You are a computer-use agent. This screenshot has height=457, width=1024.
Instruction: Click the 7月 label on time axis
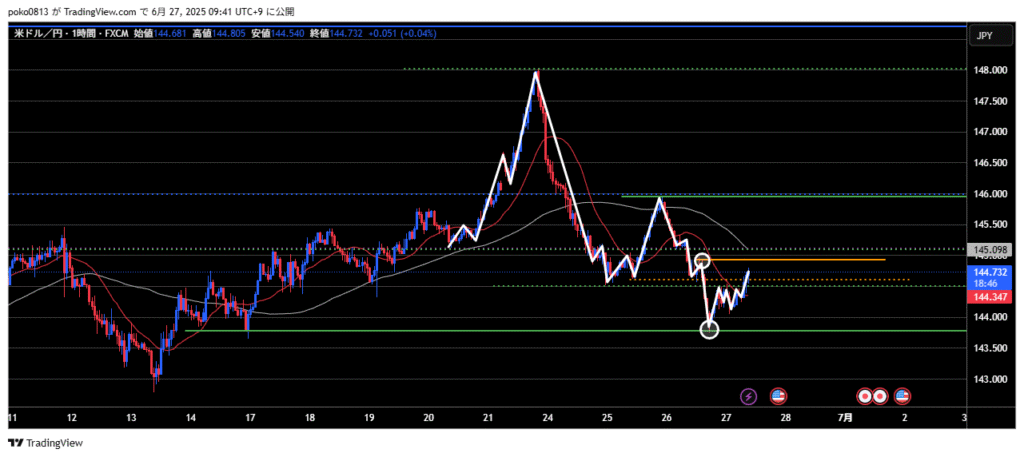click(845, 416)
